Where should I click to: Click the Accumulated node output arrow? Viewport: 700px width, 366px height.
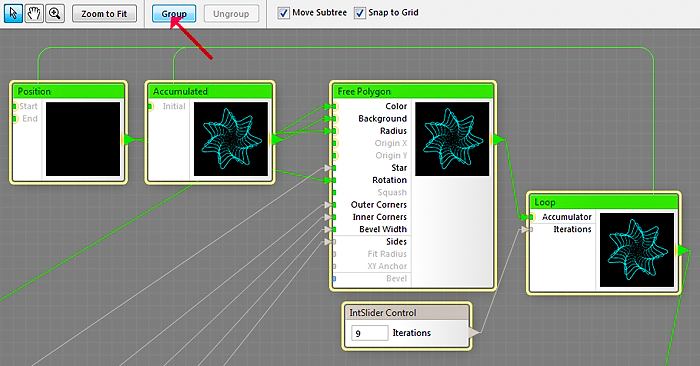point(277,140)
